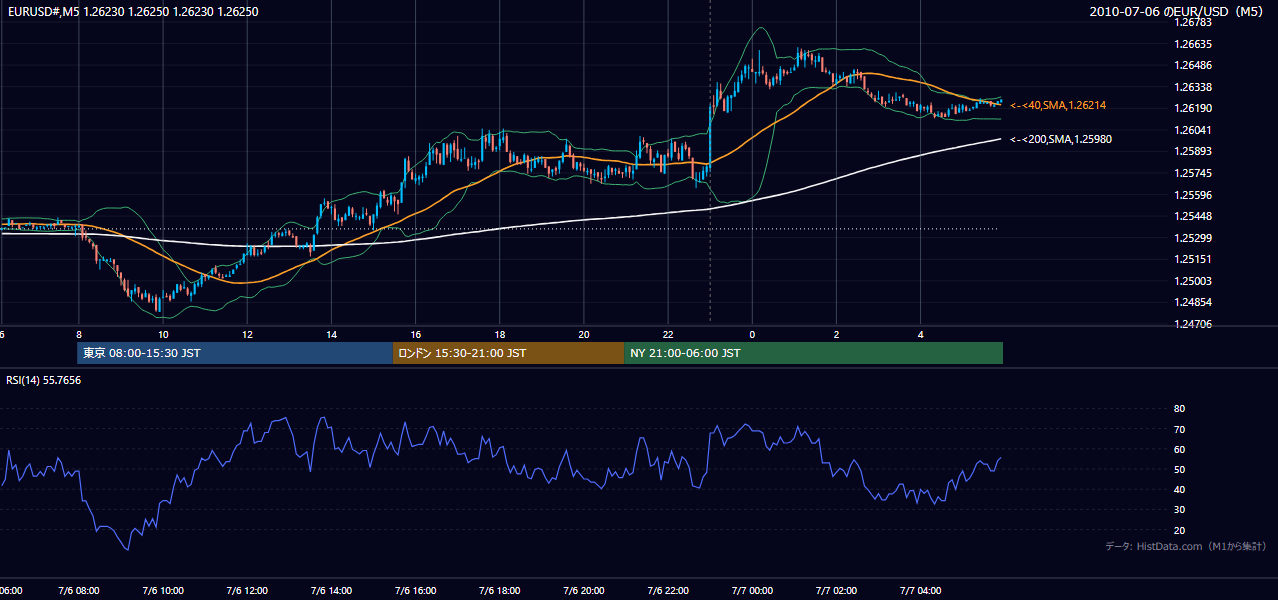
Task: Click the 7/6 16:00 bottom time label
Action: click(x=415, y=591)
